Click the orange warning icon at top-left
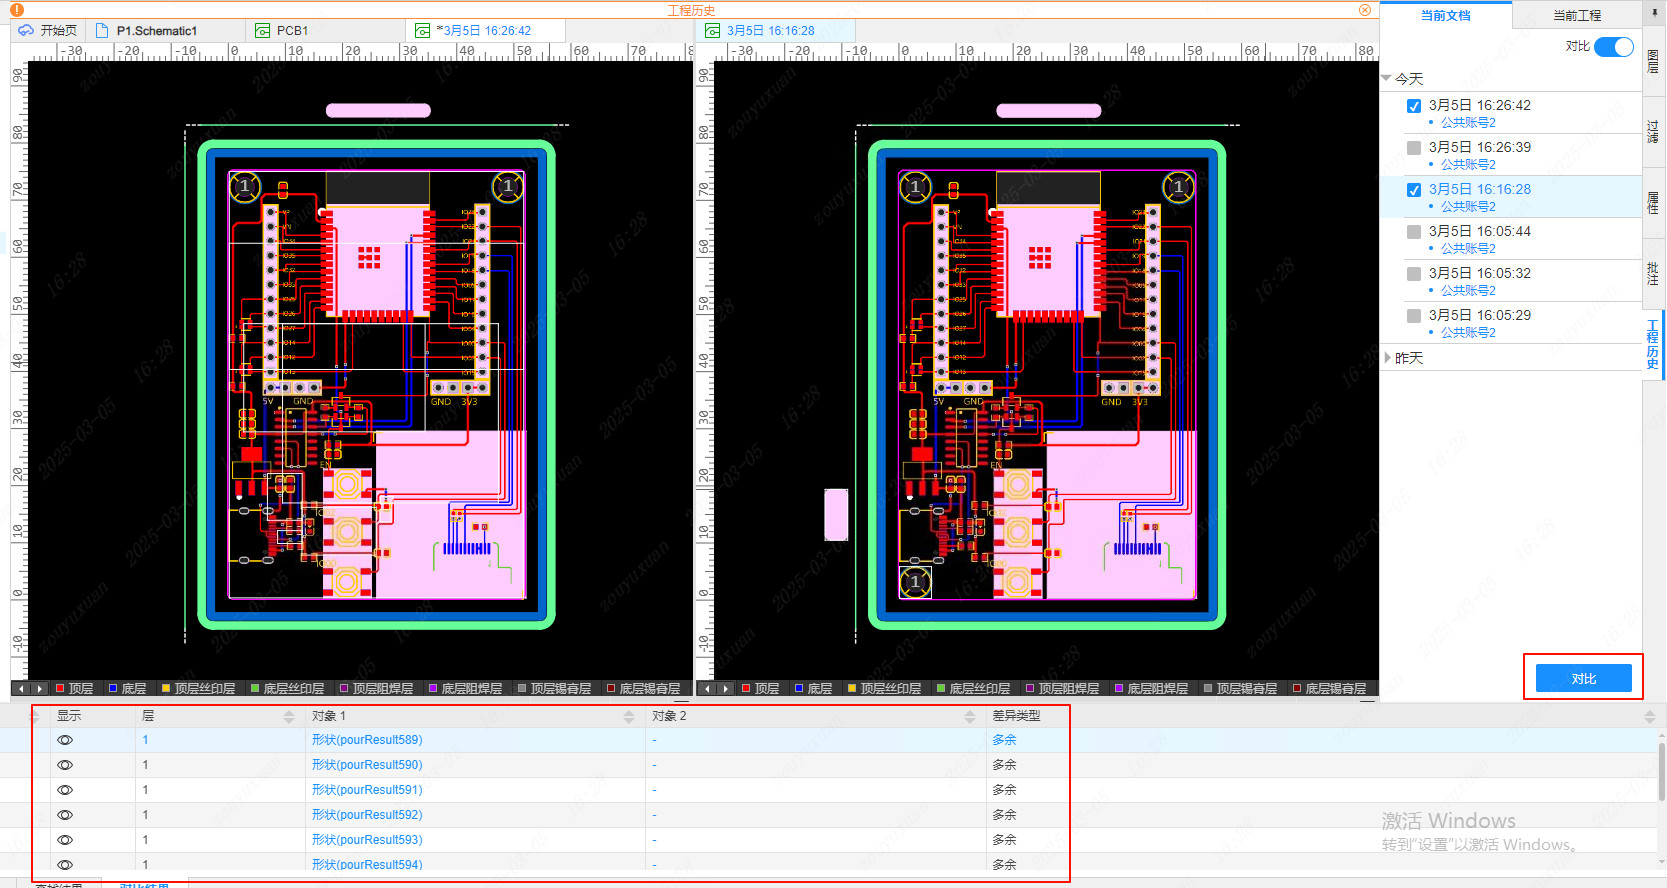The image size is (1667, 888). coord(17,10)
